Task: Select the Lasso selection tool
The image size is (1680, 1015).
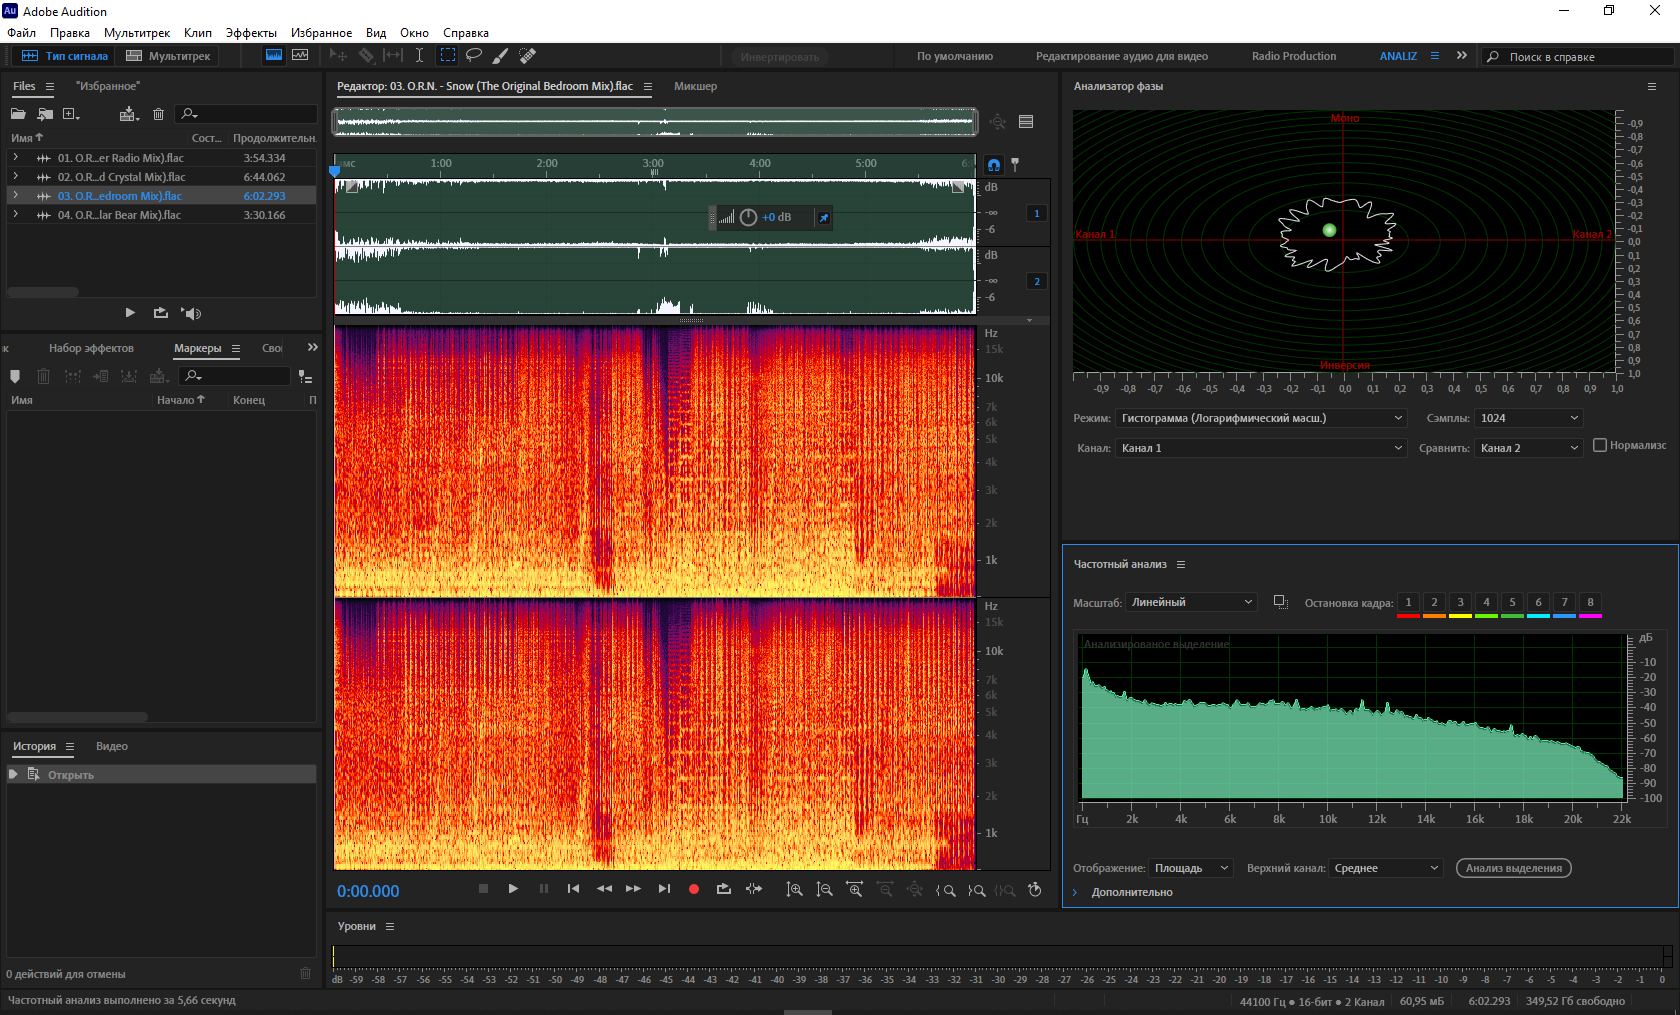Action: (x=474, y=56)
